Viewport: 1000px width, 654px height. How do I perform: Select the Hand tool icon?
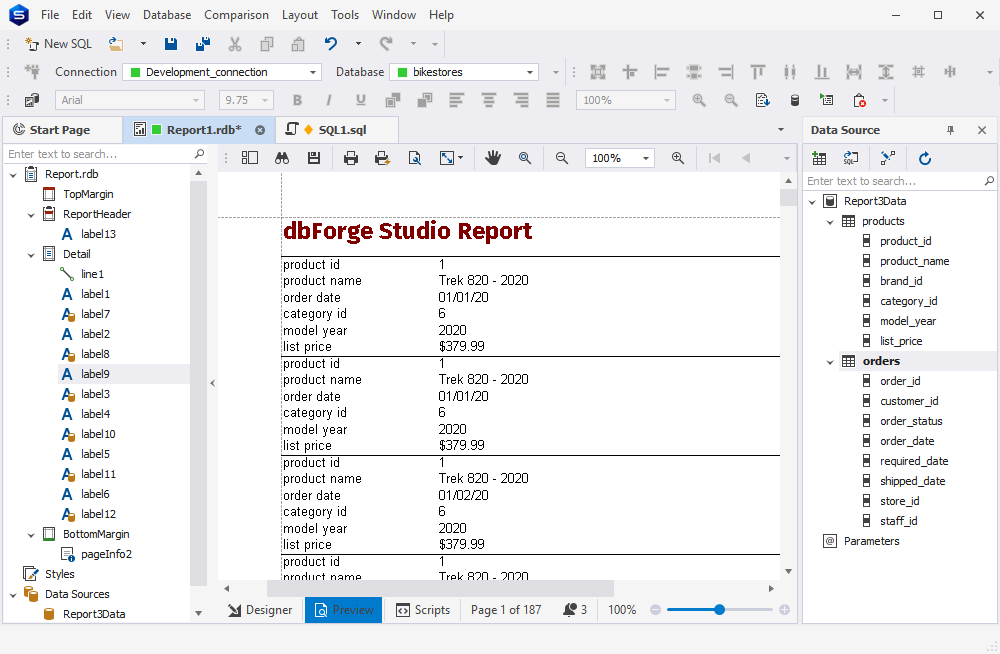pos(492,158)
